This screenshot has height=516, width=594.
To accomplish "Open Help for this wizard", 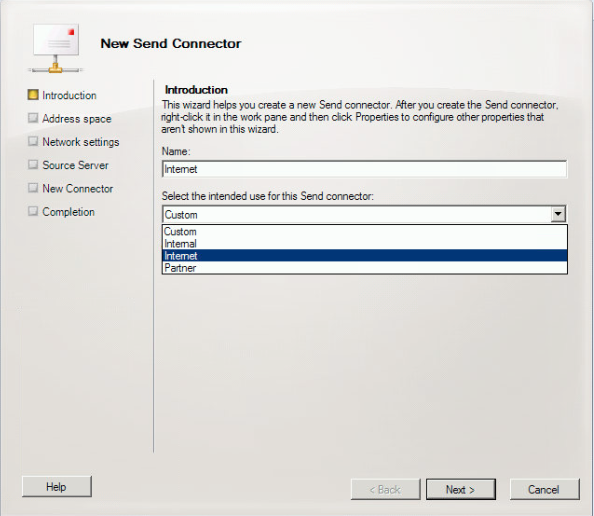I will [x=57, y=486].
